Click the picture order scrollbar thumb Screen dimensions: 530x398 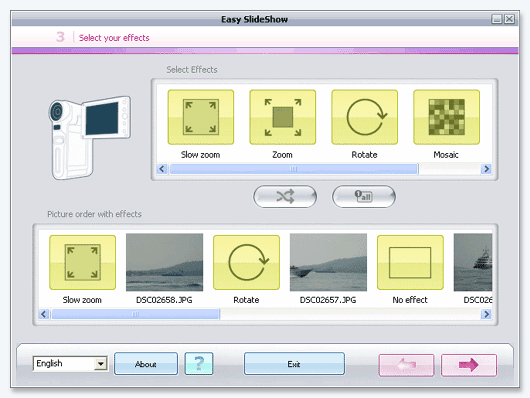tap(136, 314)
